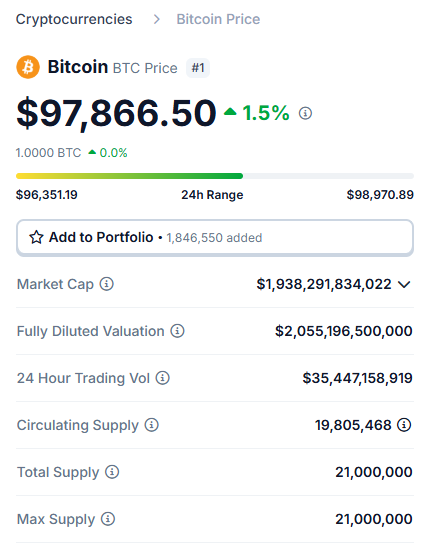Expand Market Cap chevron dropdown
426x549 pixels.
(x=404, y=285)
